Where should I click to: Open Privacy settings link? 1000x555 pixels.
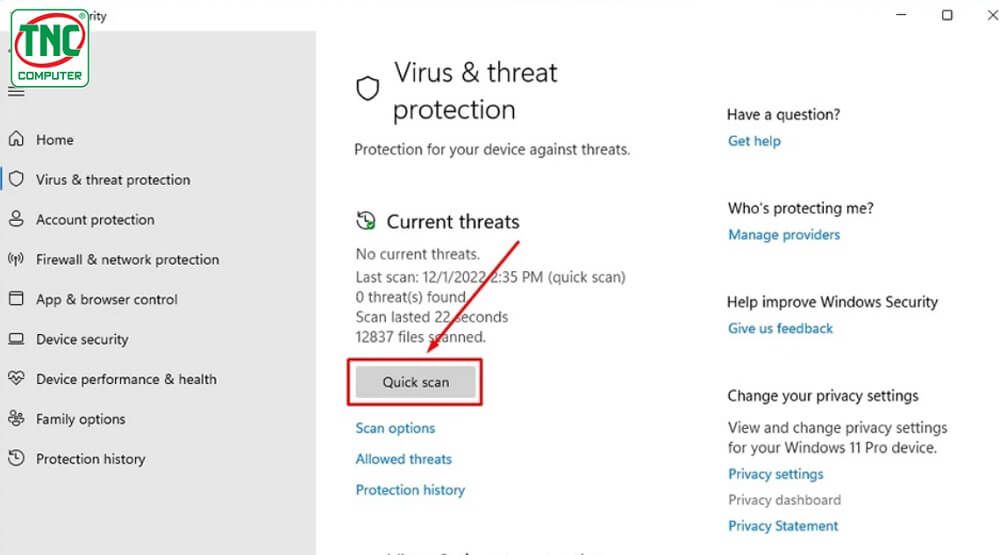click(x=776, y=474)
